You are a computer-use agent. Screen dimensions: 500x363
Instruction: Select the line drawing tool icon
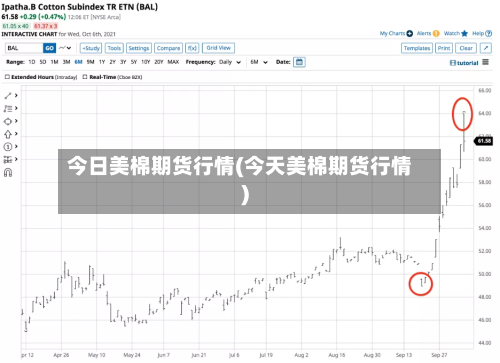8,96
